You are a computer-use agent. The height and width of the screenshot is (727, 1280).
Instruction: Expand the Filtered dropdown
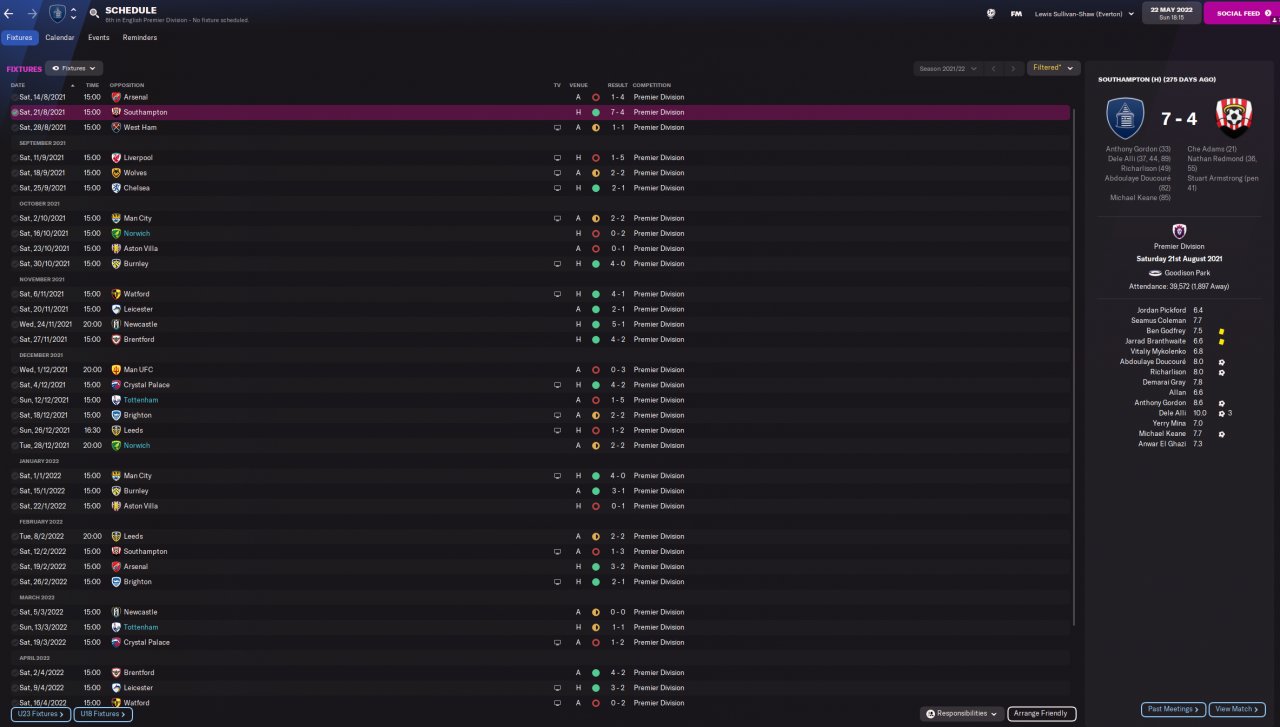coord(1054,68)
